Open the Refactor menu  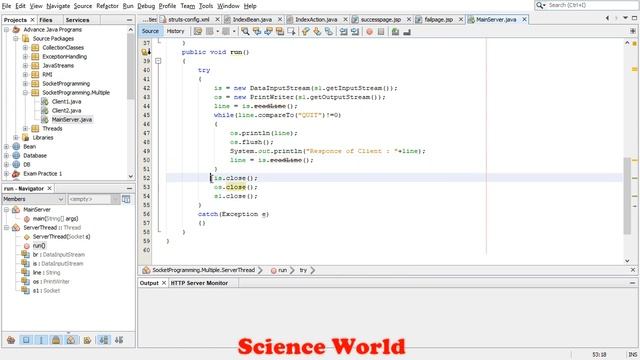coord(107,6)
